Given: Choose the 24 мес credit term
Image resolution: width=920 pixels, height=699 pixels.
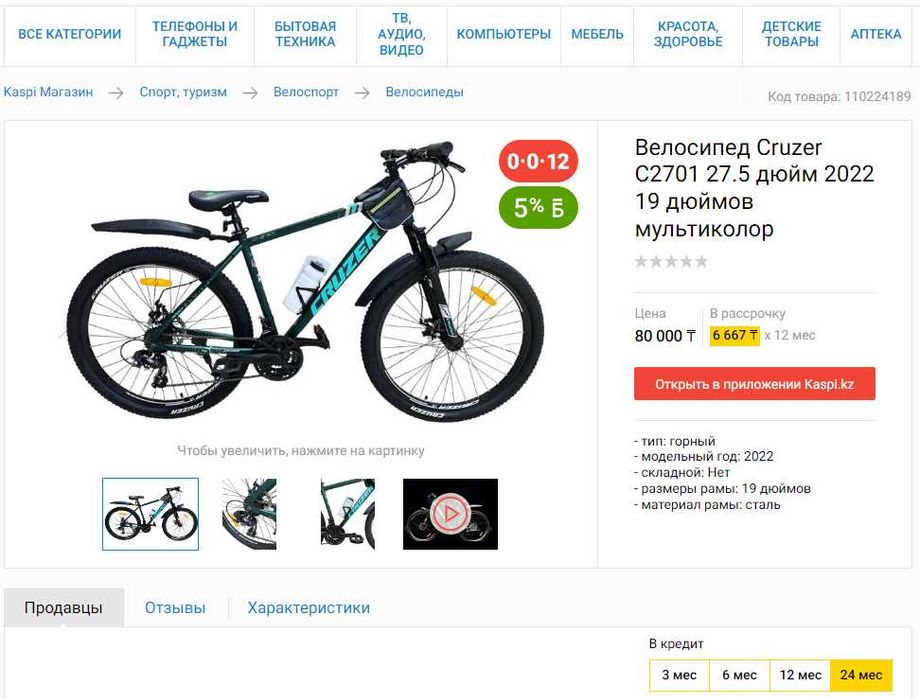Looking at the screenshot, I should (861, 675).
